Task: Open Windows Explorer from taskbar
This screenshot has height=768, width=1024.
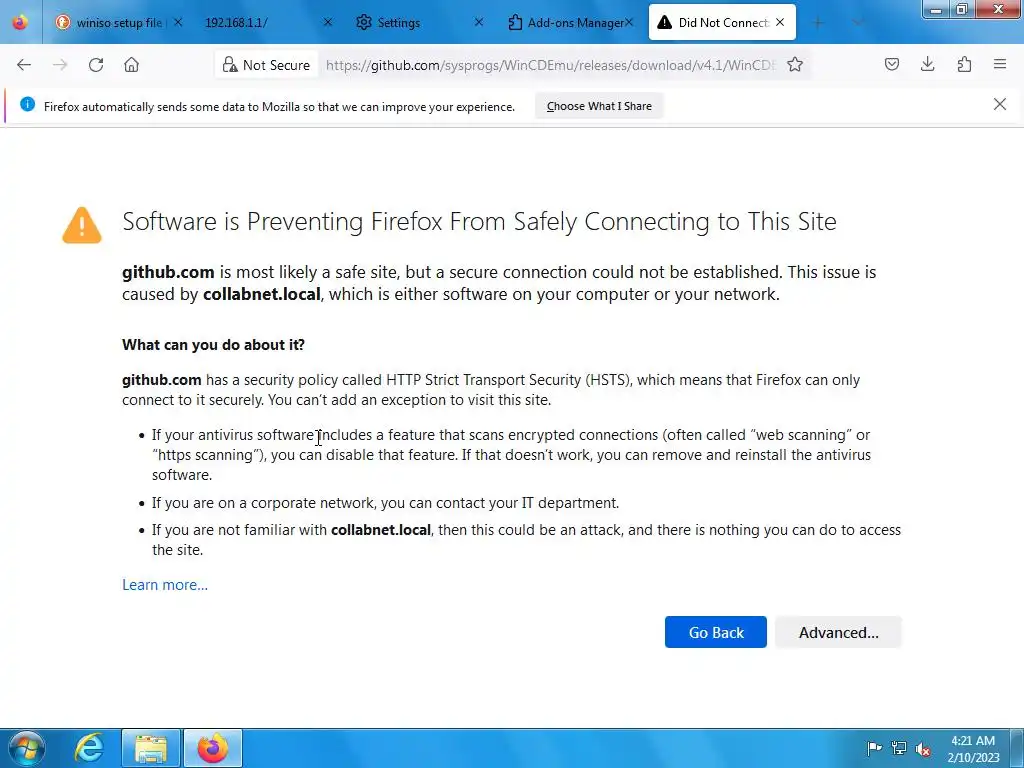Action: (151, 748)
